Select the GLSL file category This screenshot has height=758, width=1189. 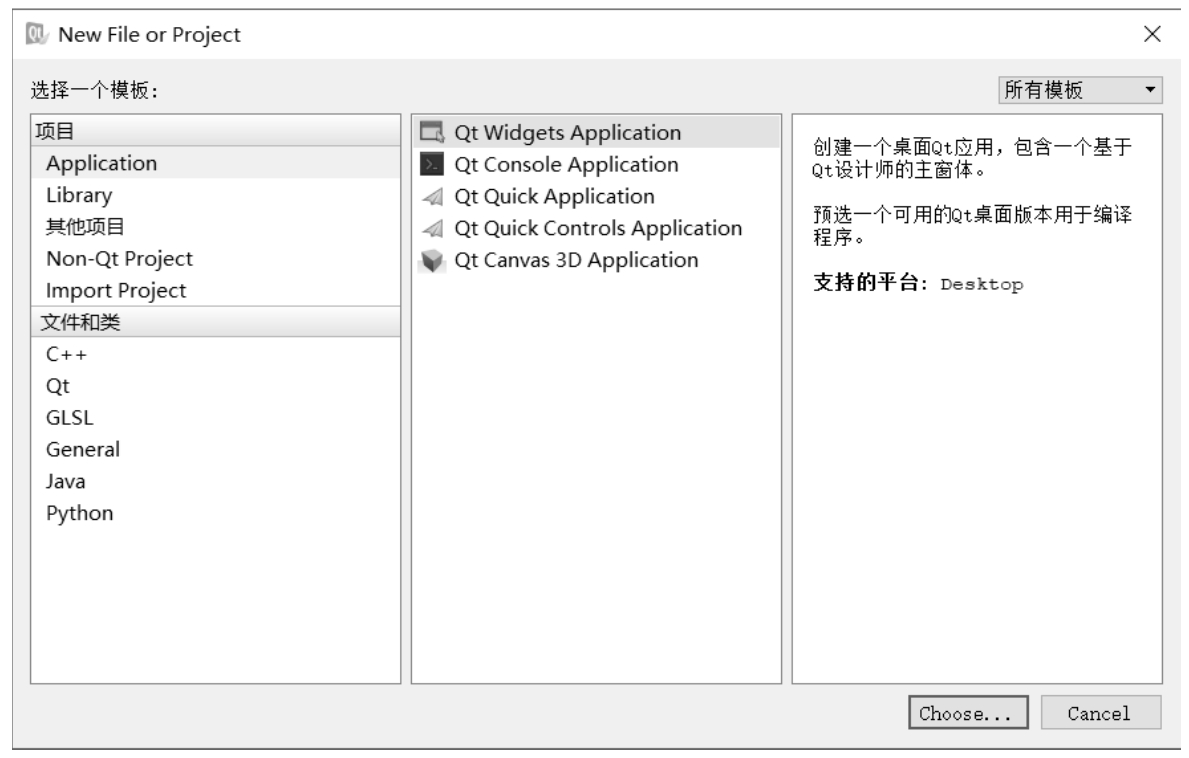(x=215, y=418)
